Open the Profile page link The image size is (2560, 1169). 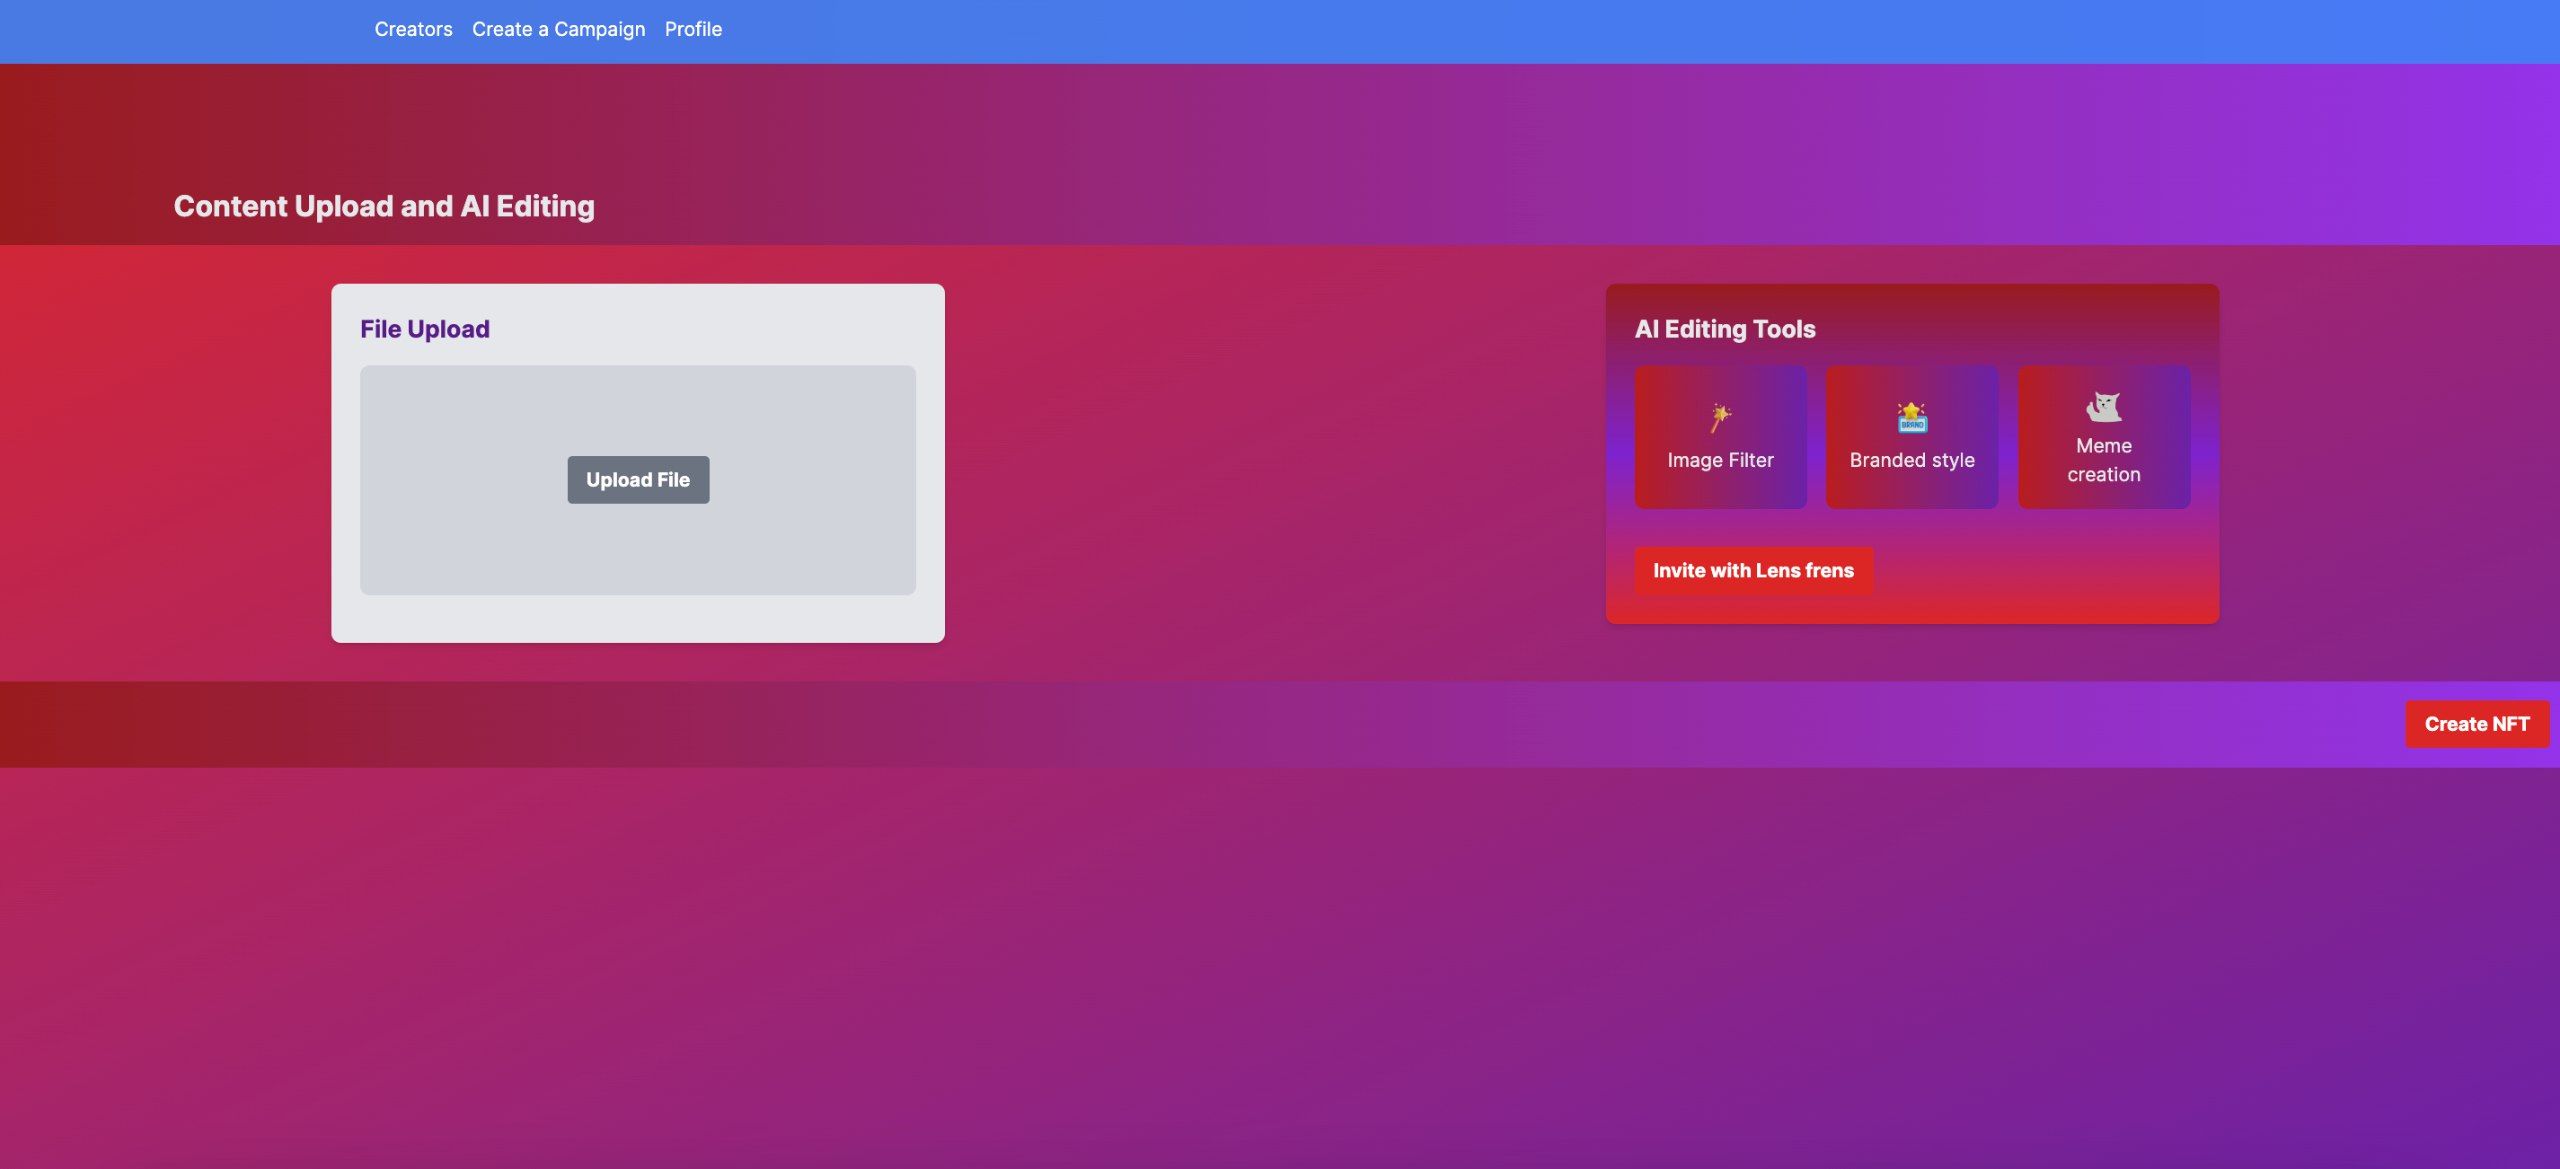coord(693,30)
